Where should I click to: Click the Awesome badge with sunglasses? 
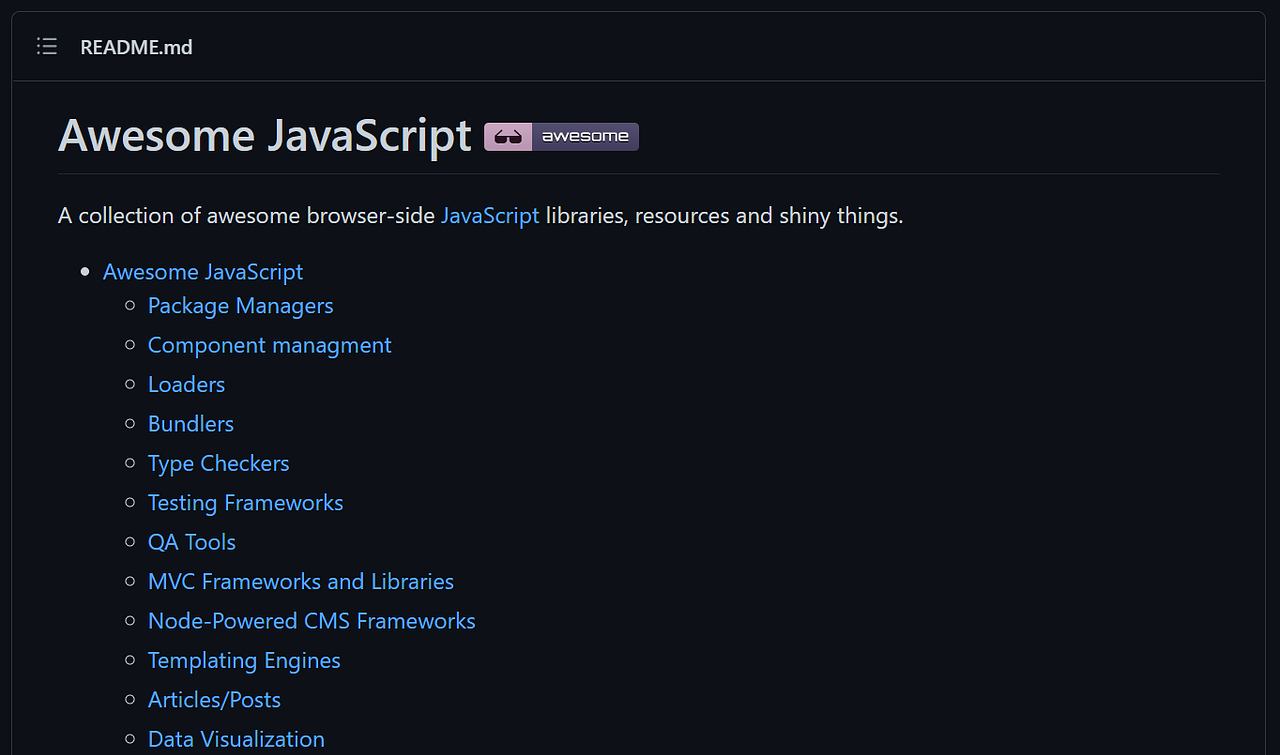(561, 136)
